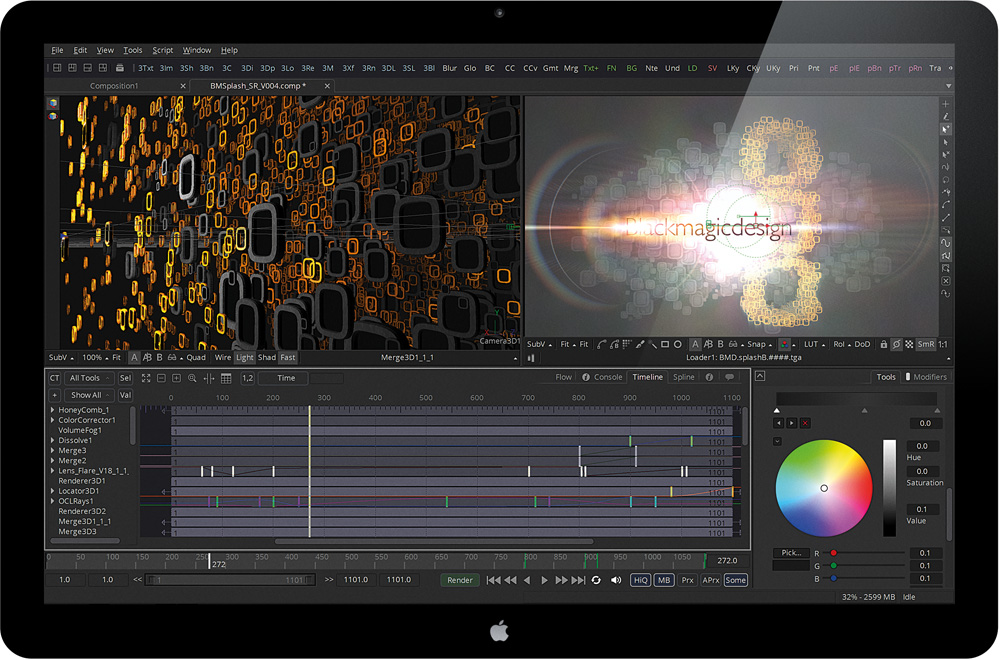The image size is (1000, 660).
Task: Open the File menu
Action: click(x=57, y=50)
